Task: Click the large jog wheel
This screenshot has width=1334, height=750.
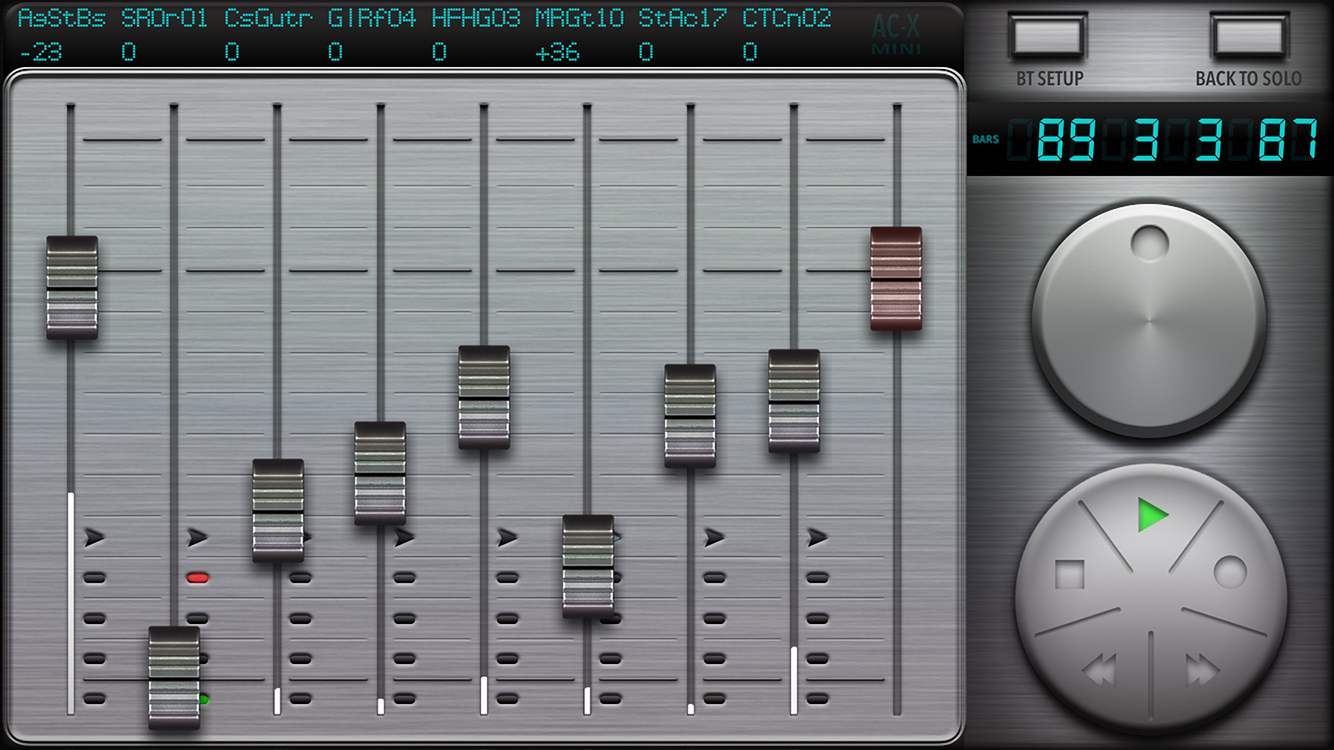Action: [1149, 320]
